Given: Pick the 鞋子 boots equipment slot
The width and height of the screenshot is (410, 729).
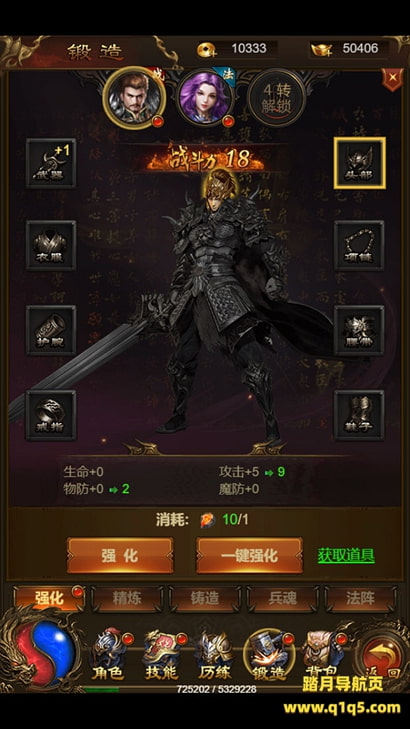Looking at the screenshot, I should pyautogui.click(x=359, y=415).
